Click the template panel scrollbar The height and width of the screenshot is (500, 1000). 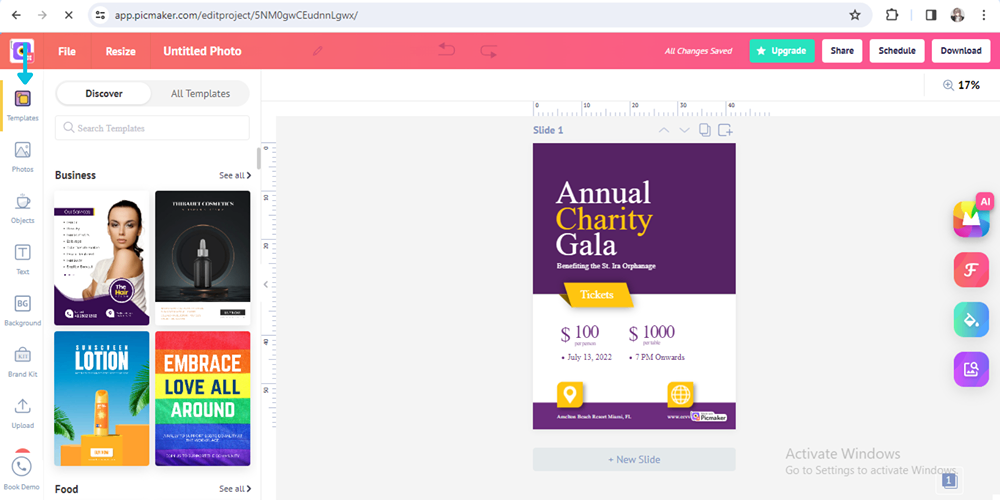258,158
